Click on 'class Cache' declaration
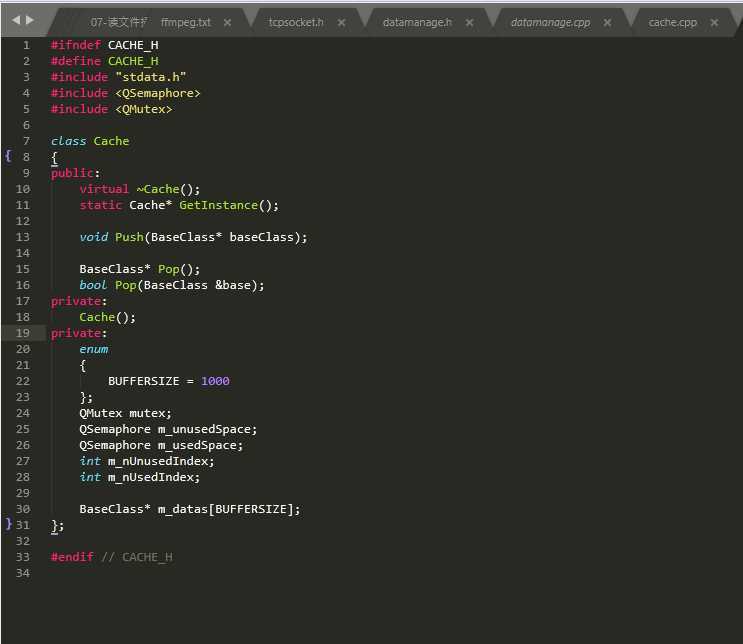The image size is (743, 644). (90, 141)
